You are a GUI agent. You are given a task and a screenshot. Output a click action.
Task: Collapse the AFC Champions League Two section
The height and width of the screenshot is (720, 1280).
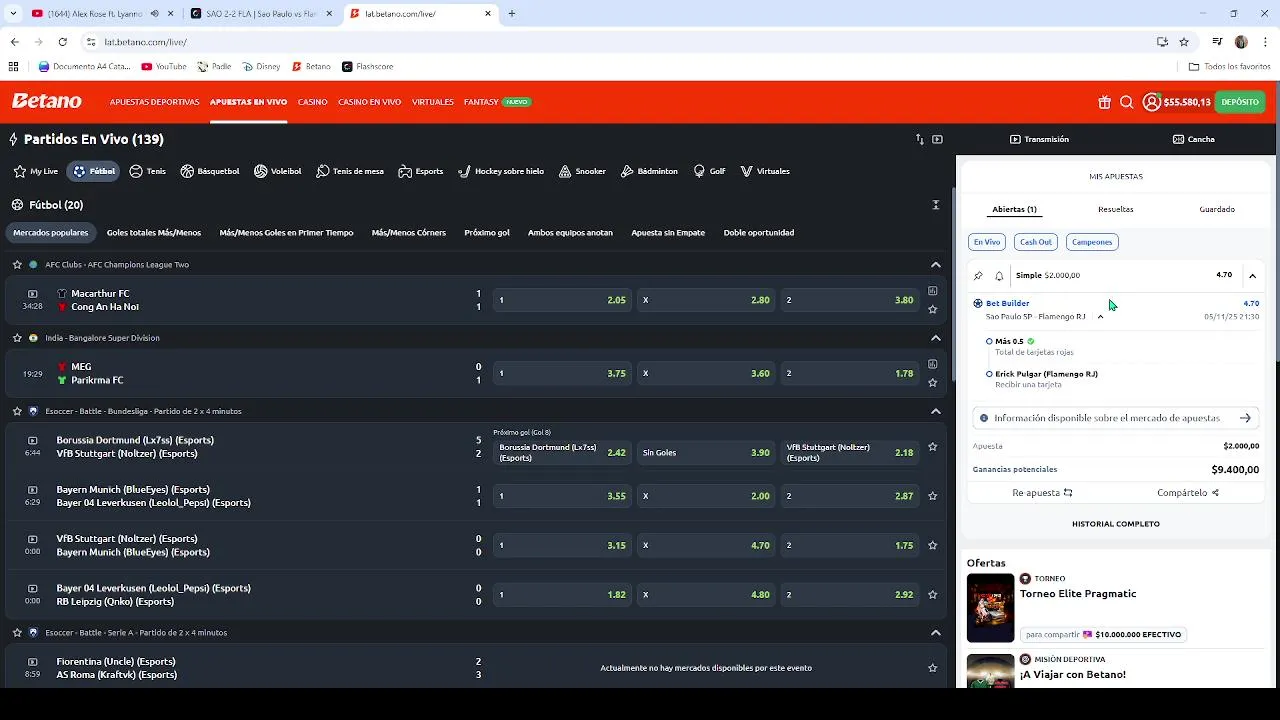(x=936, y=265)
